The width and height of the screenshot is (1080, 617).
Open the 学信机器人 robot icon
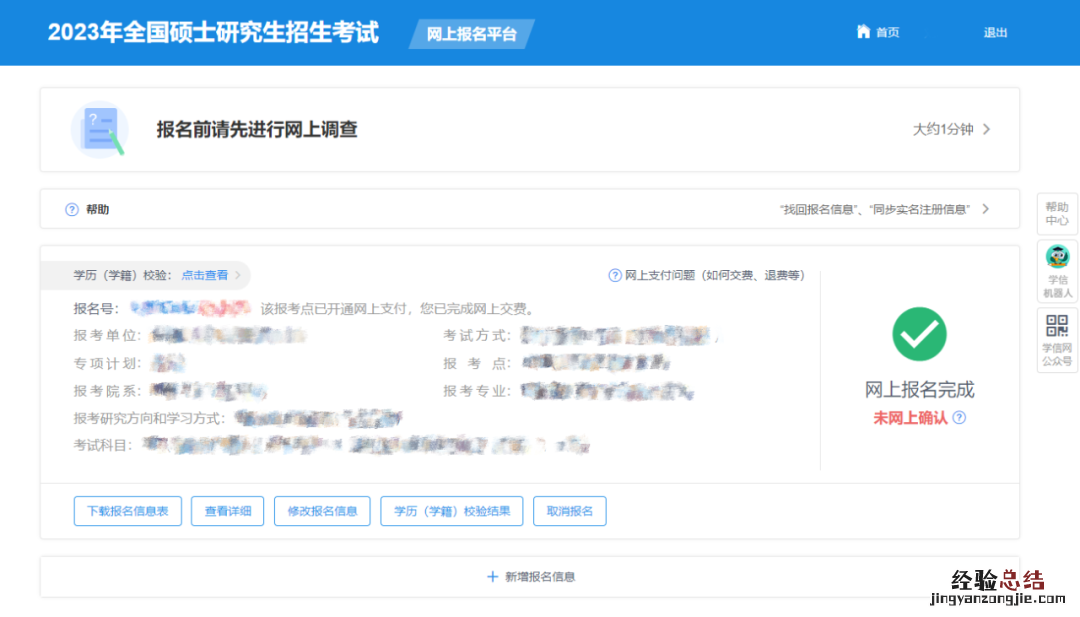click(x=1057, y=257)
